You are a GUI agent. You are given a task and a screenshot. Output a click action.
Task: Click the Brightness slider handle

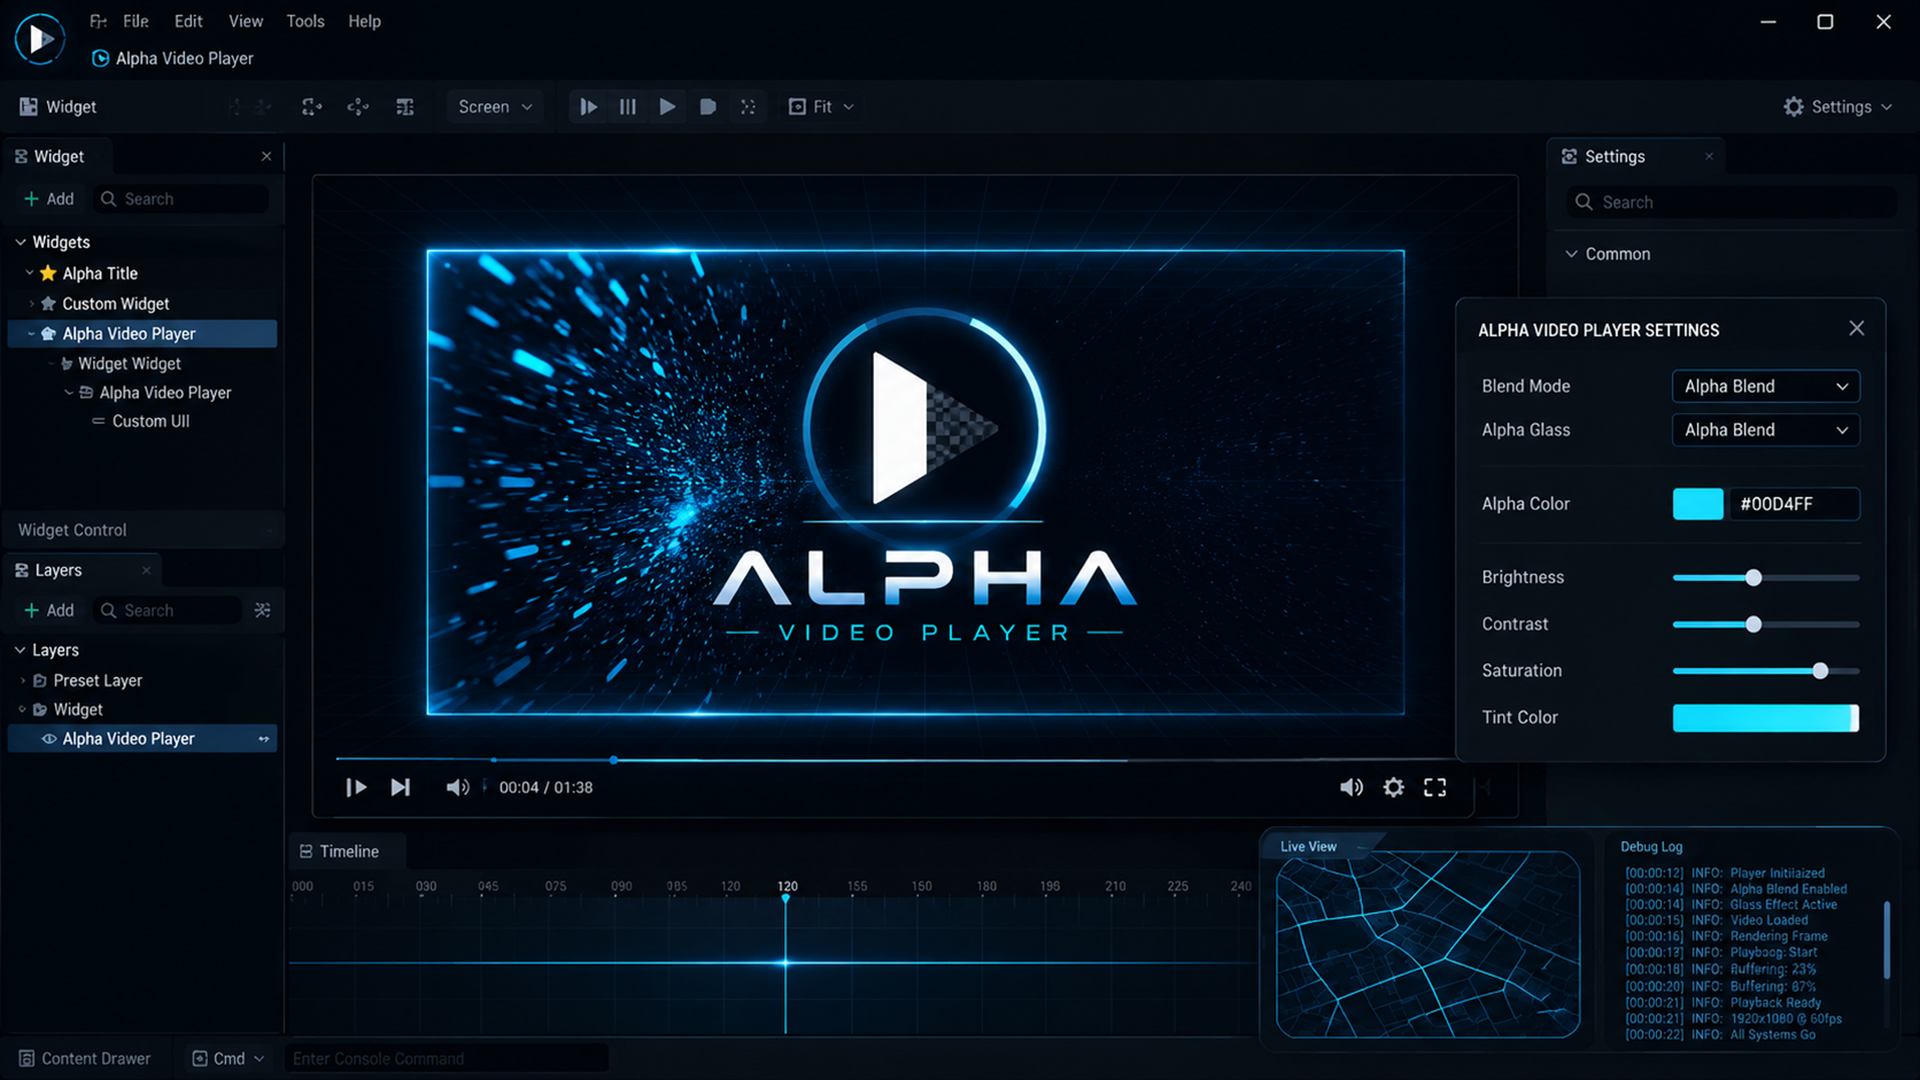pos(1753,578)
